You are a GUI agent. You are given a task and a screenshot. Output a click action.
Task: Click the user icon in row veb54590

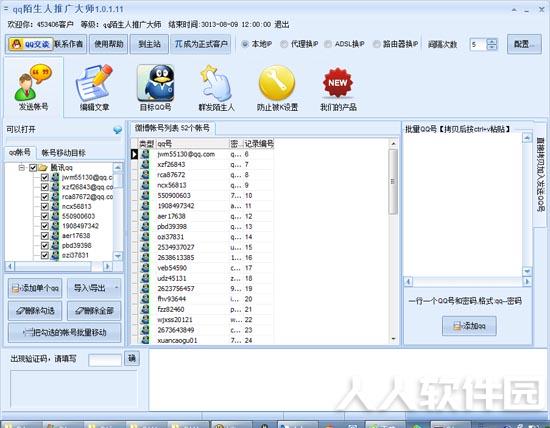pyautogui.click(x=145, y=268)
